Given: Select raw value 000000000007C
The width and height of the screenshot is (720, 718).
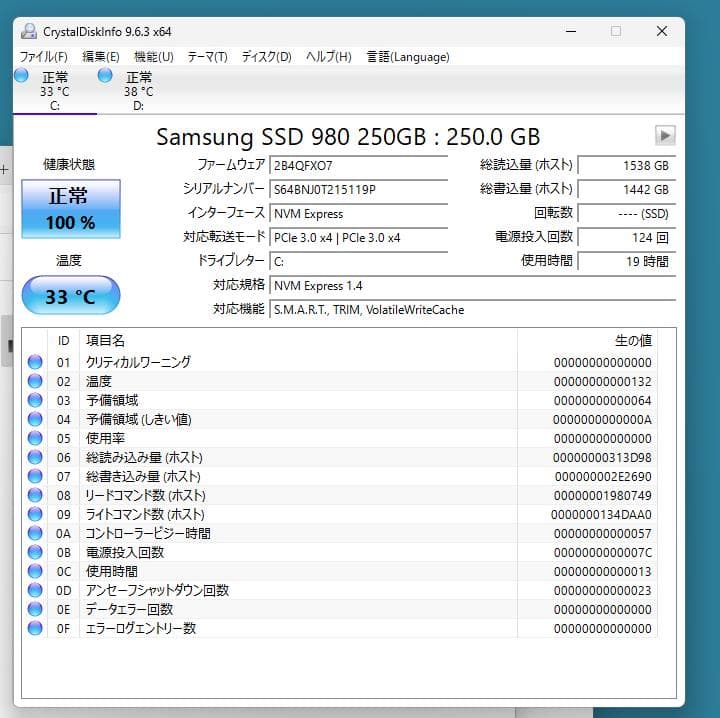Looking at the screenshot, I should click(x=602, y=552).
